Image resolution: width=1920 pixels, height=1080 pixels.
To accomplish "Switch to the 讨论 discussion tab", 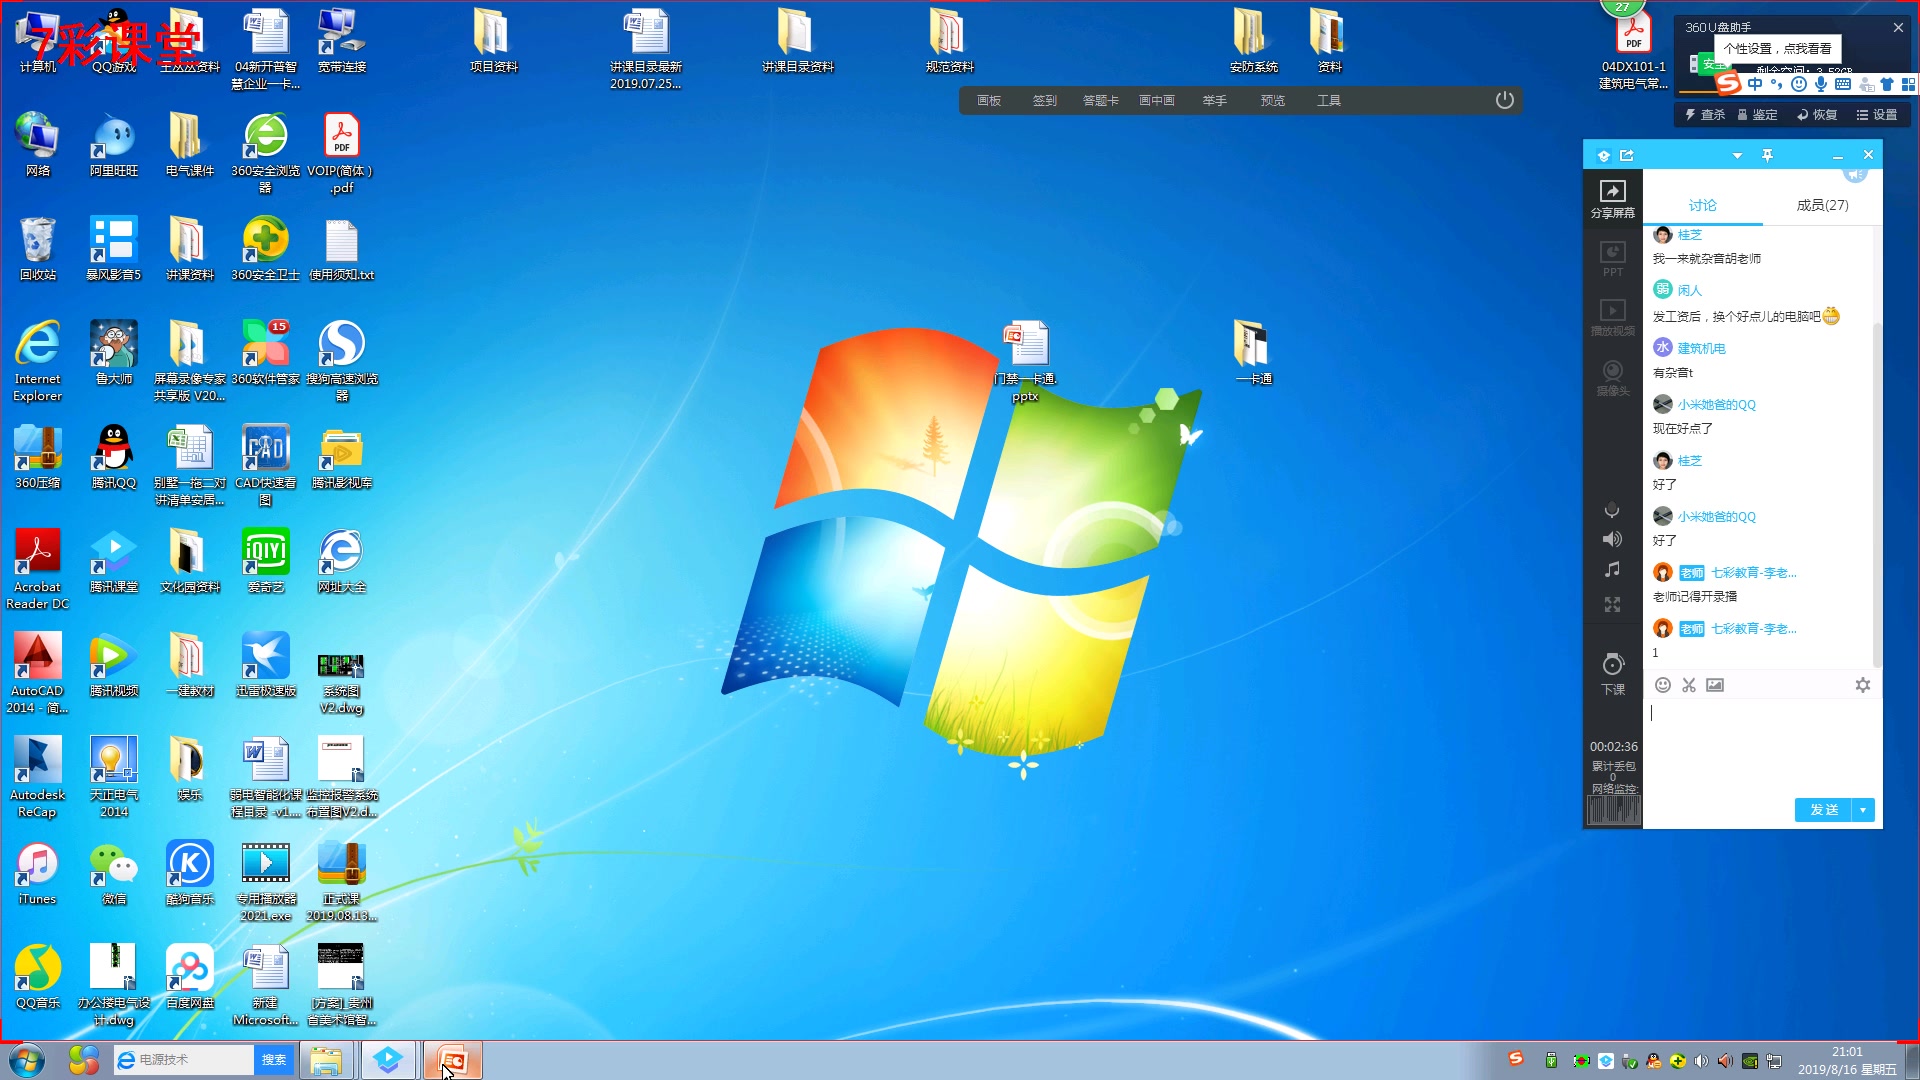I will (x=1702, y=205).
